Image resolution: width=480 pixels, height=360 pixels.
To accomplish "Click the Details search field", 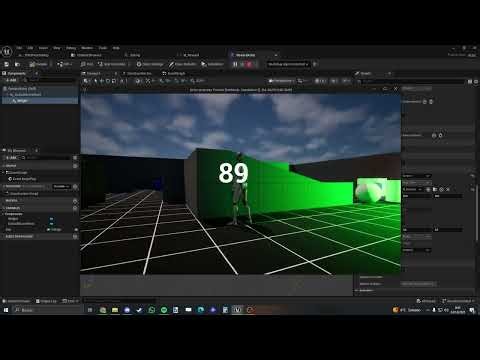I will point(412,81).
